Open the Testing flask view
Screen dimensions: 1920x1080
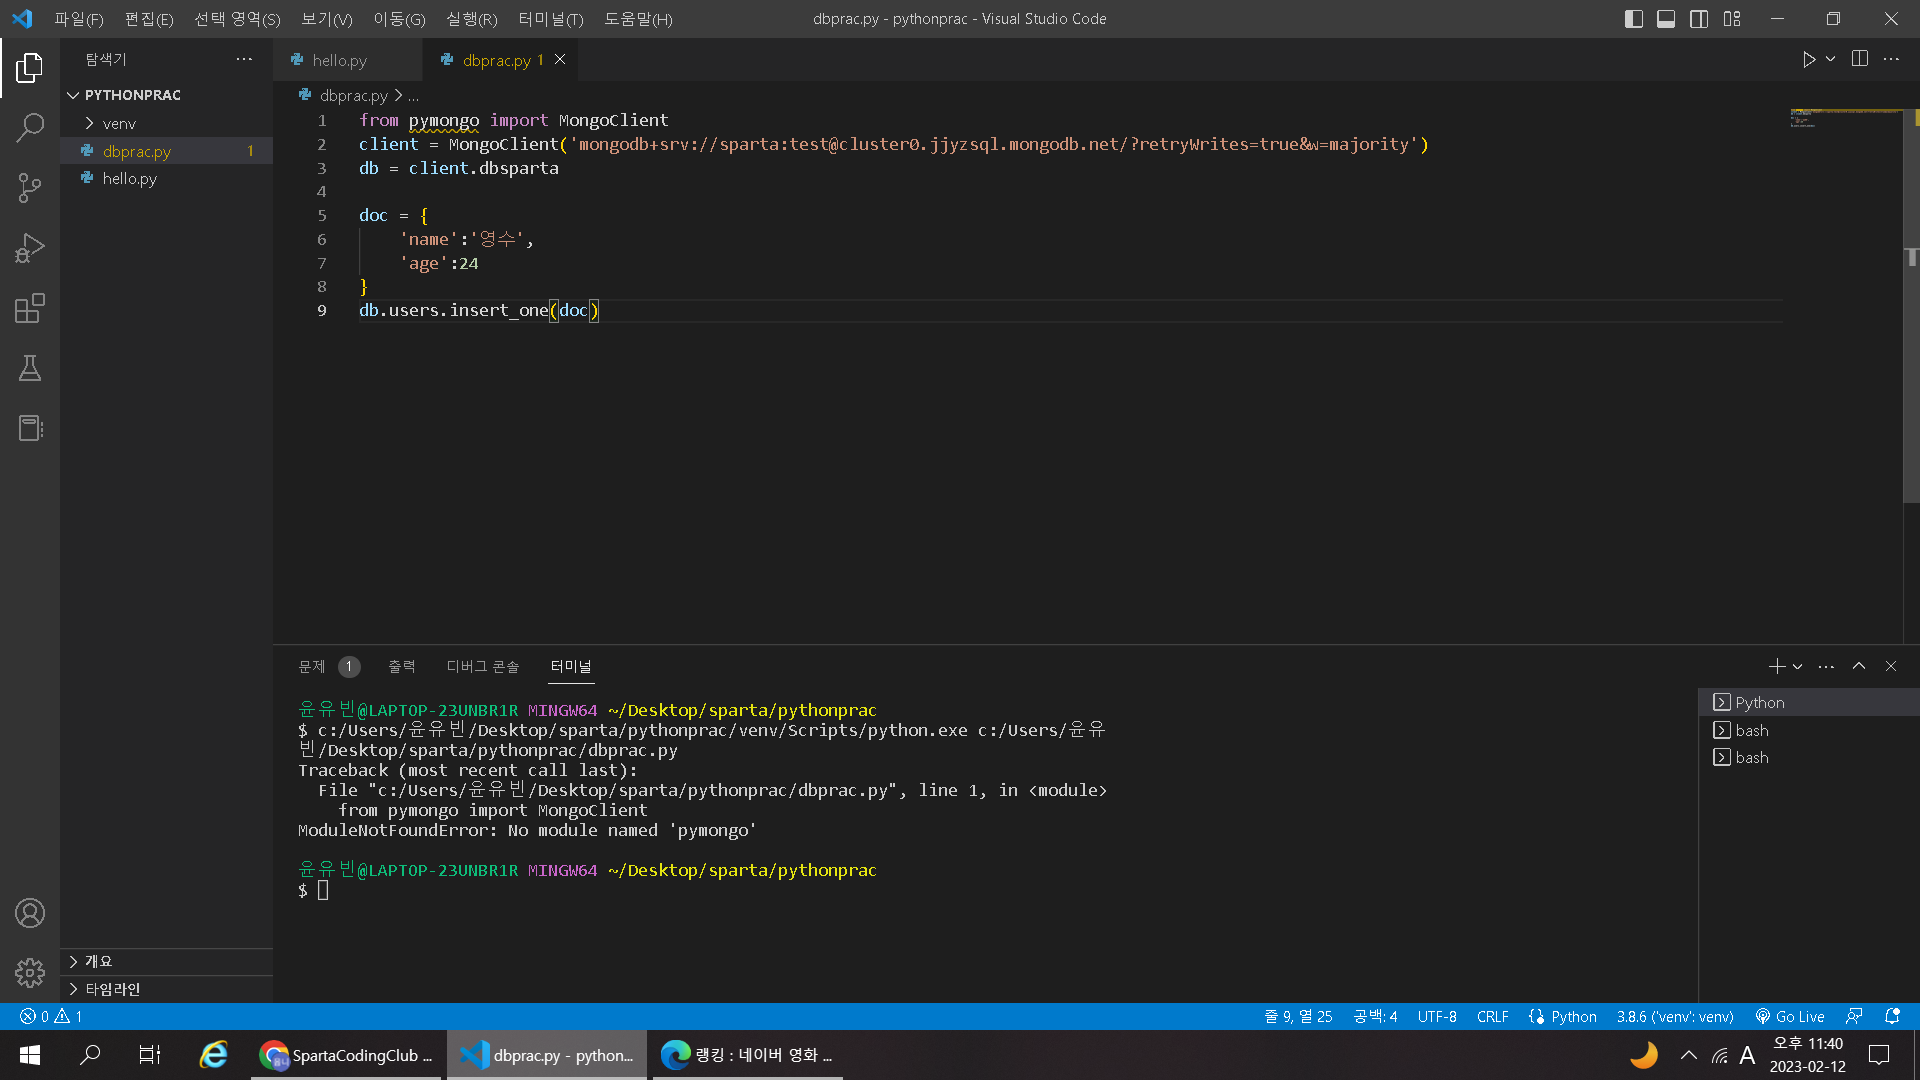[30, 368]
